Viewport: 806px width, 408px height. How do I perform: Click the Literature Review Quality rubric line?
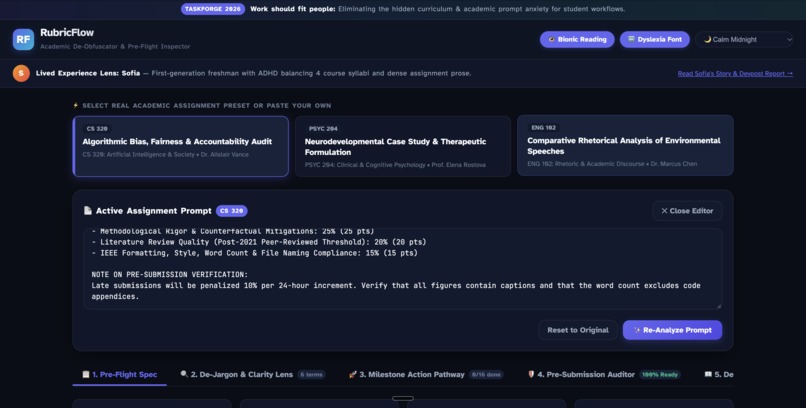pyautogui.click(x=259, y=242)
